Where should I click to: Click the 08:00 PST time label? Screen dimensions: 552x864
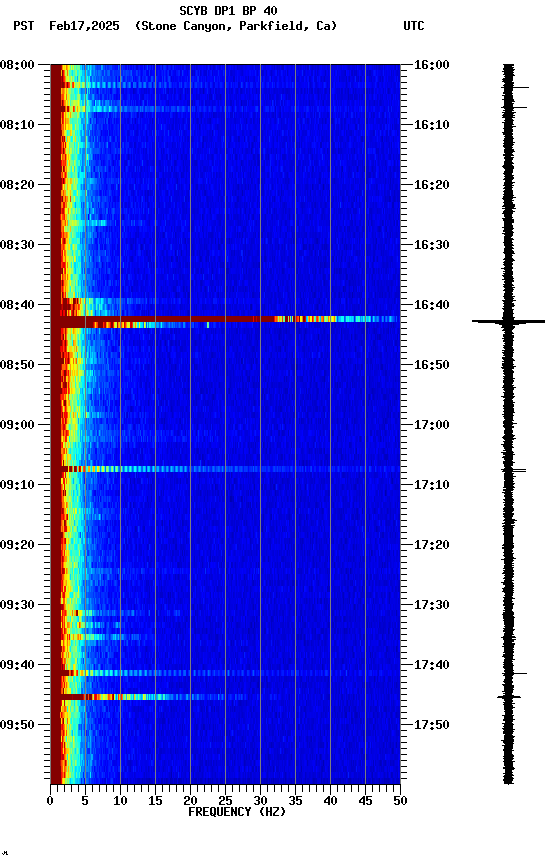17,65
